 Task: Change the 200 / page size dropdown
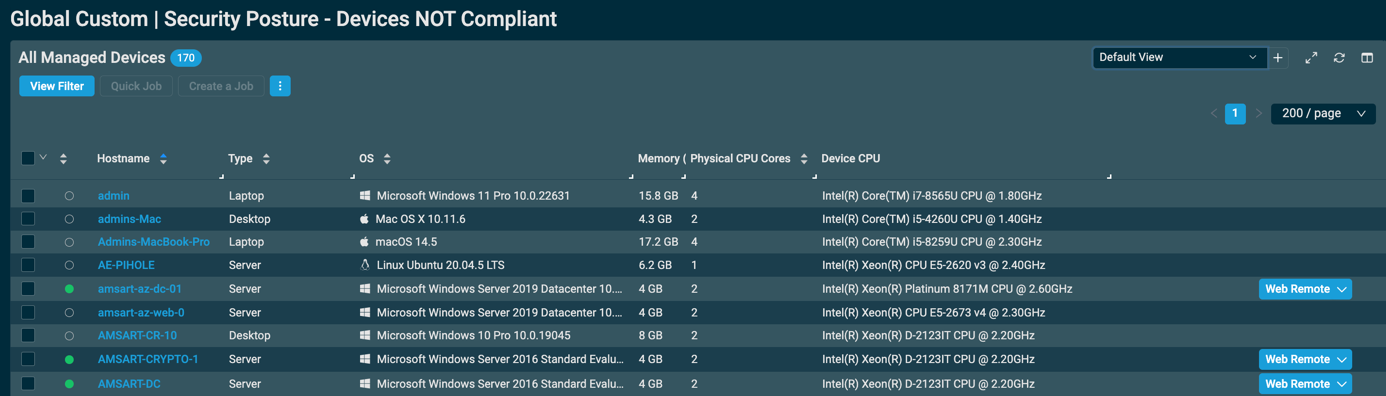(x=1323, y=114)
